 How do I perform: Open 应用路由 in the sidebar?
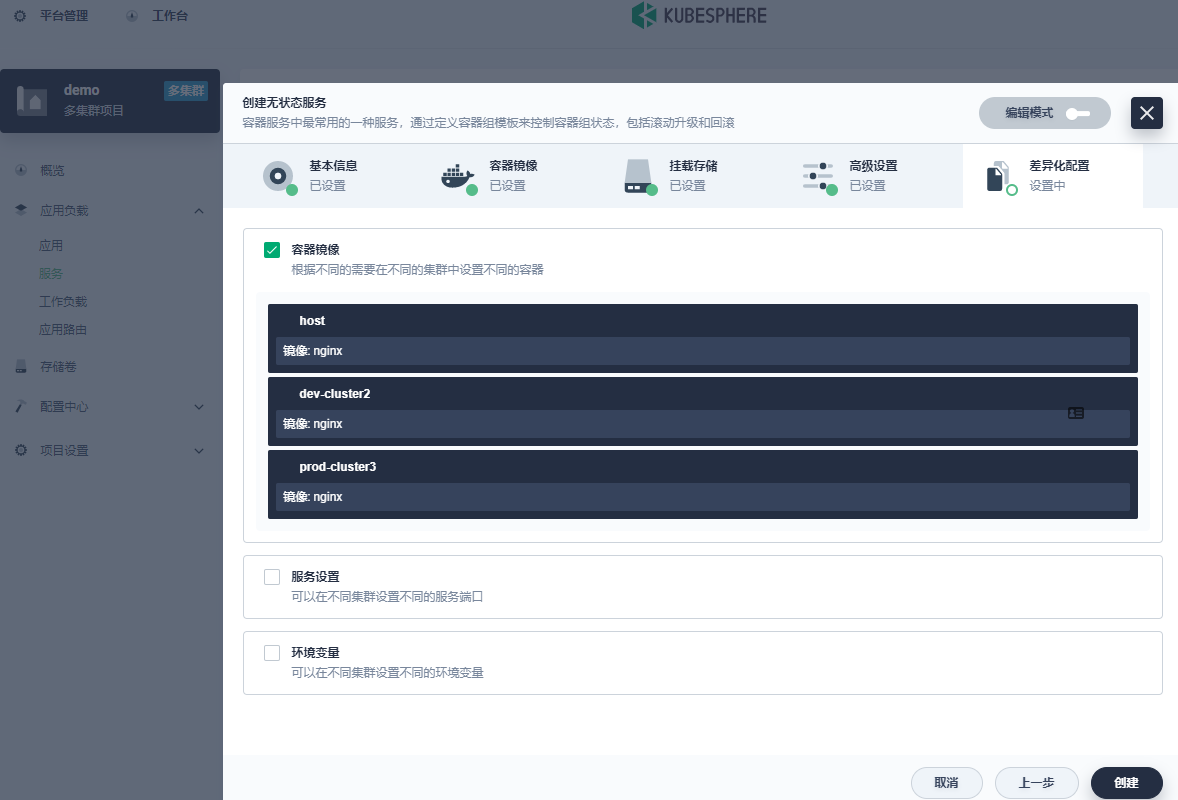63,329
